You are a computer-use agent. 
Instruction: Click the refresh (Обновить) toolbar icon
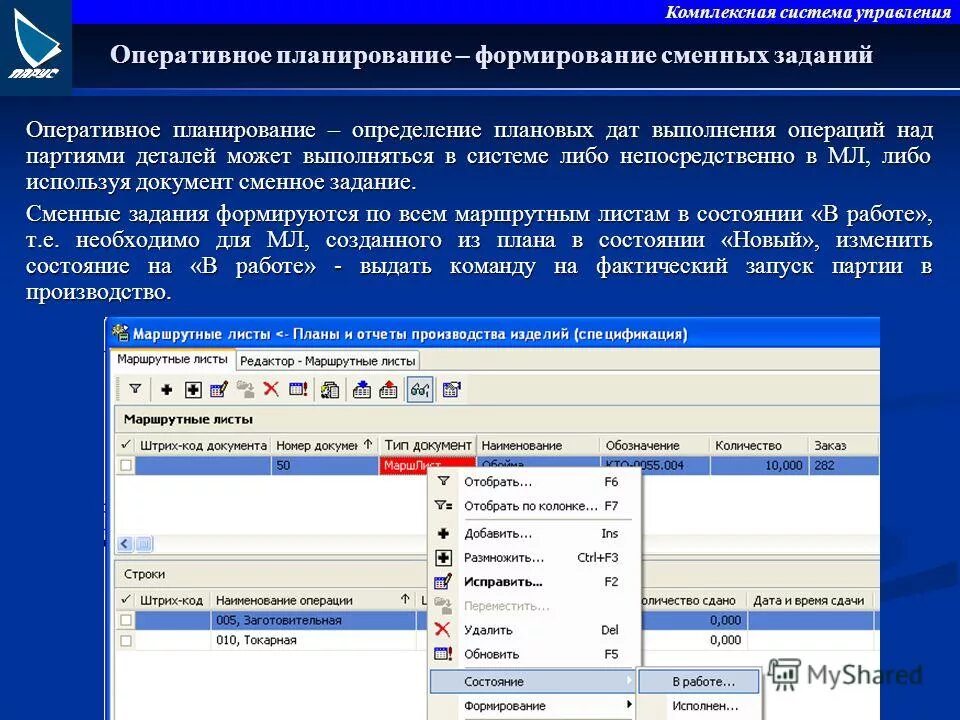pos(296,390)
